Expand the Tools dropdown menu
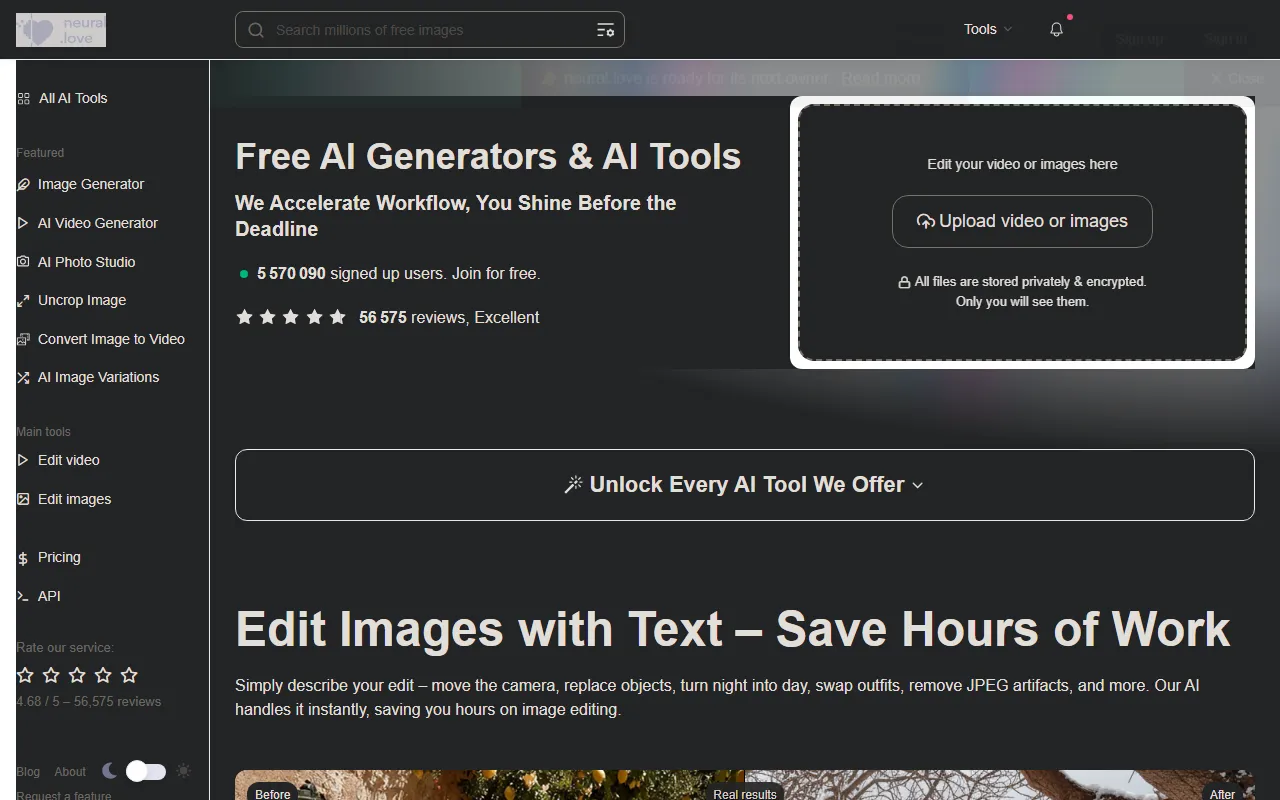This screenshot has width=1280, height=800. coord(987,30)
